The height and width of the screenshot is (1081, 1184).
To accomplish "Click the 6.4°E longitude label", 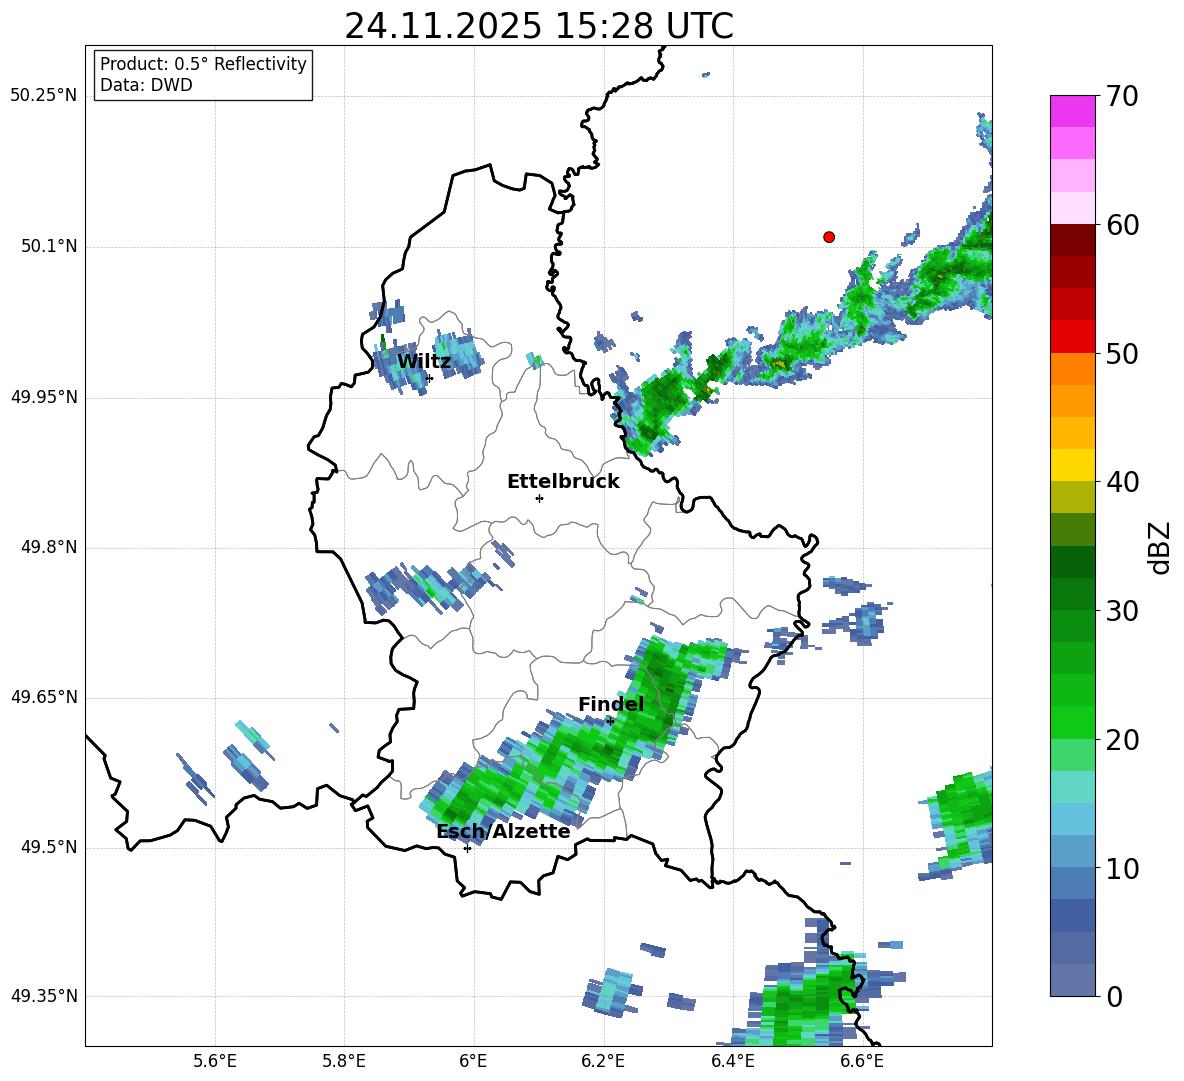I will pos(732,1061).
